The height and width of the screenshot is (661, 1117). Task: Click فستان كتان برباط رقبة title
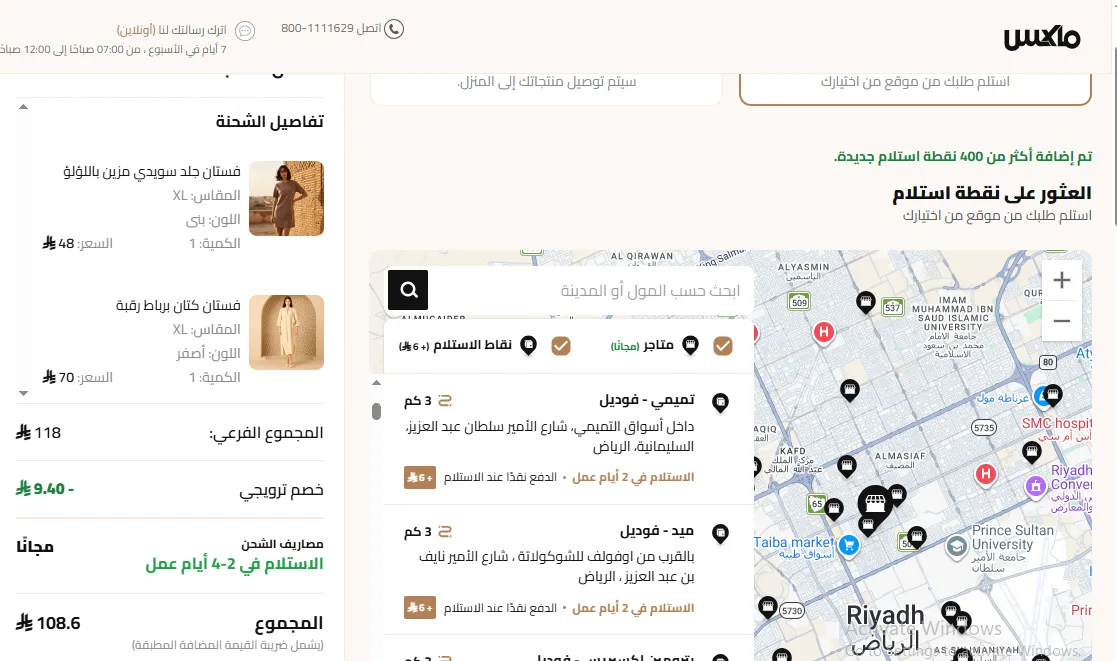(x=178, y=306)
